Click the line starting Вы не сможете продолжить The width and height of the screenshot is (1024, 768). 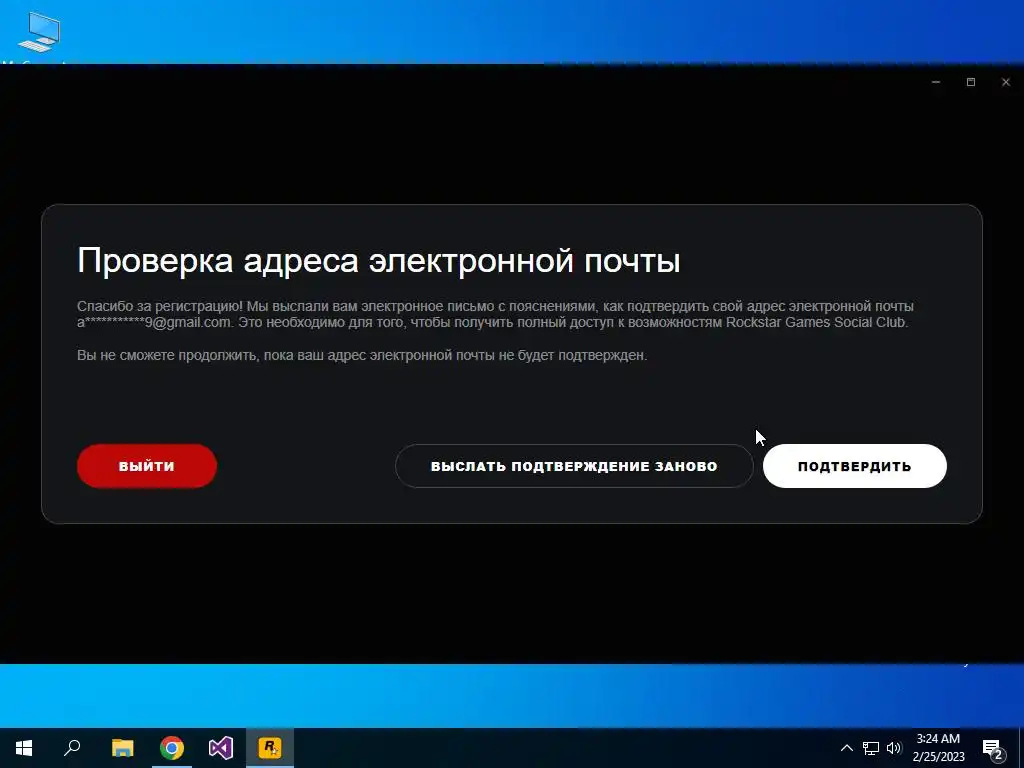click(x=362, y=355)
